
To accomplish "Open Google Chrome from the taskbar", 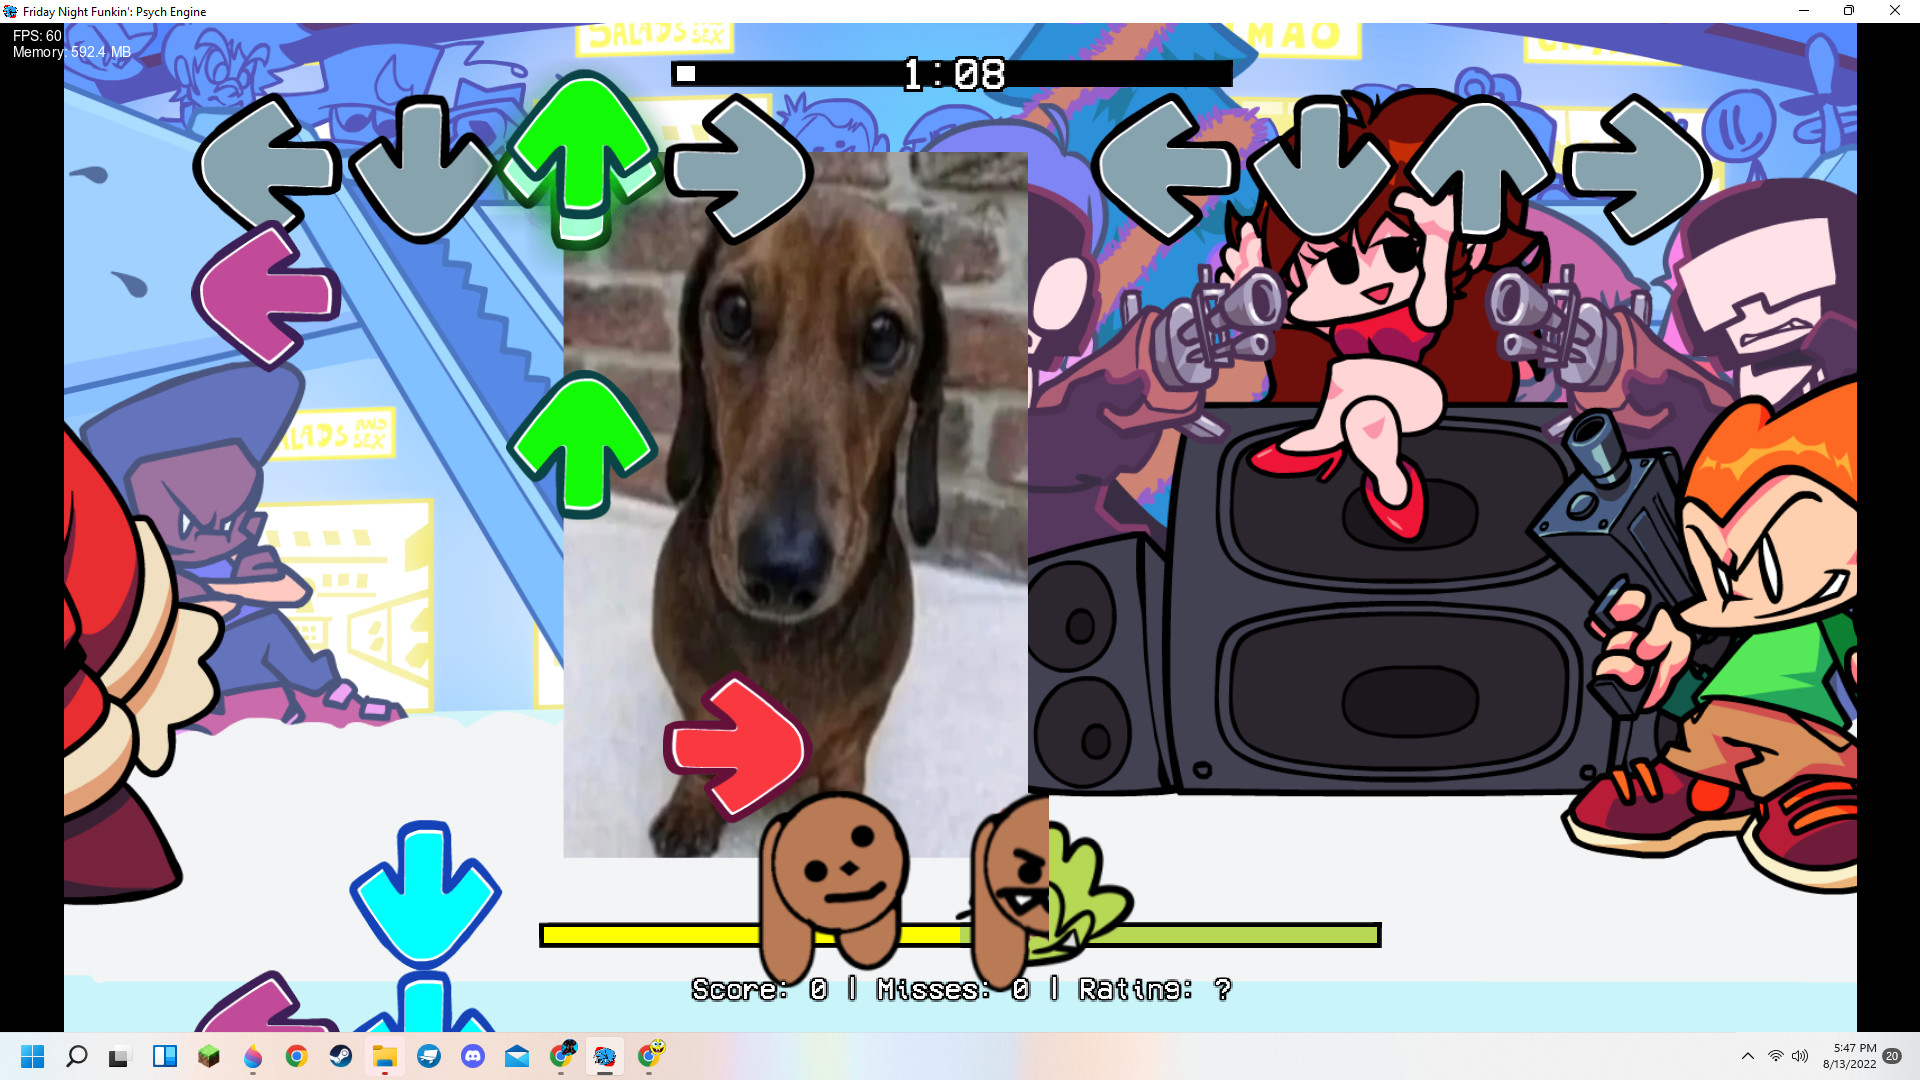I will tap(296, 1057).
